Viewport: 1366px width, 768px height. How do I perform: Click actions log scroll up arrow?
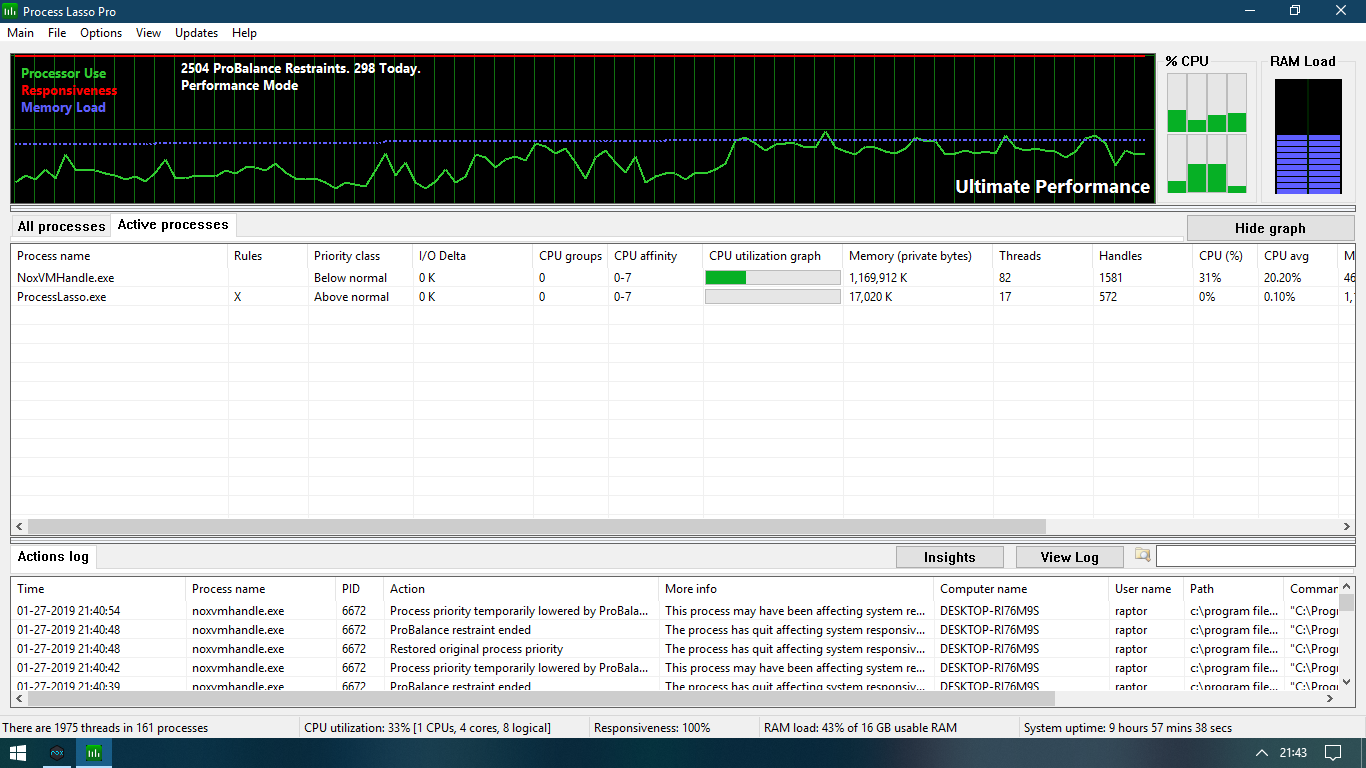pos(1347,586)
